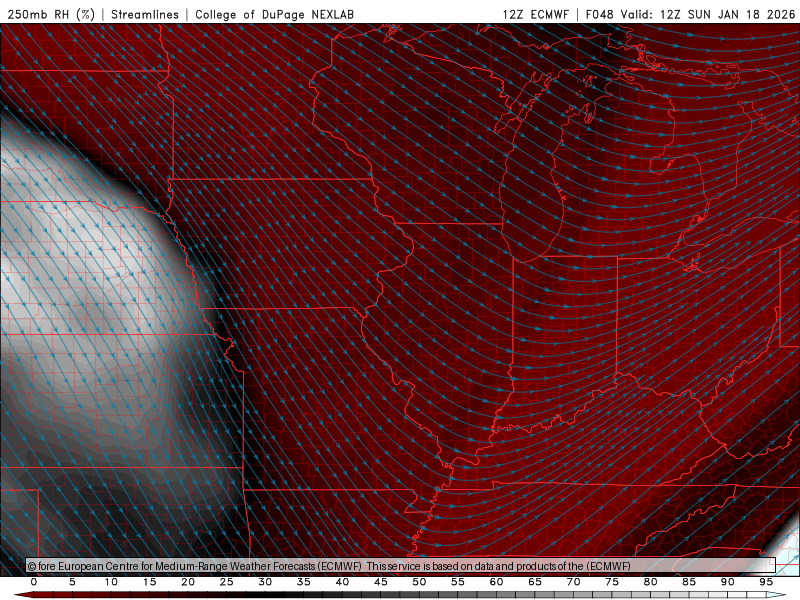Click the "90" tick label on the color scale
Screen dimensions: 800x600
(727, 582)
